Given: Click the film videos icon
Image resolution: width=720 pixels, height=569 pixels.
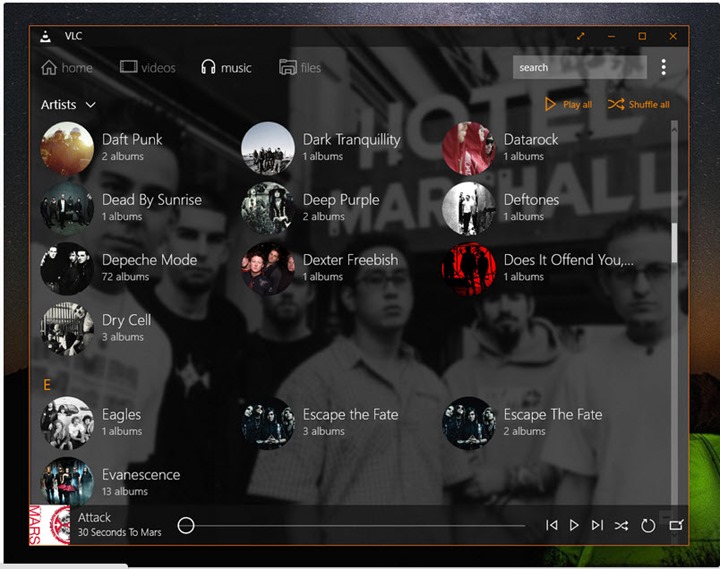Looking at the screenshot, I should [128, 67].
